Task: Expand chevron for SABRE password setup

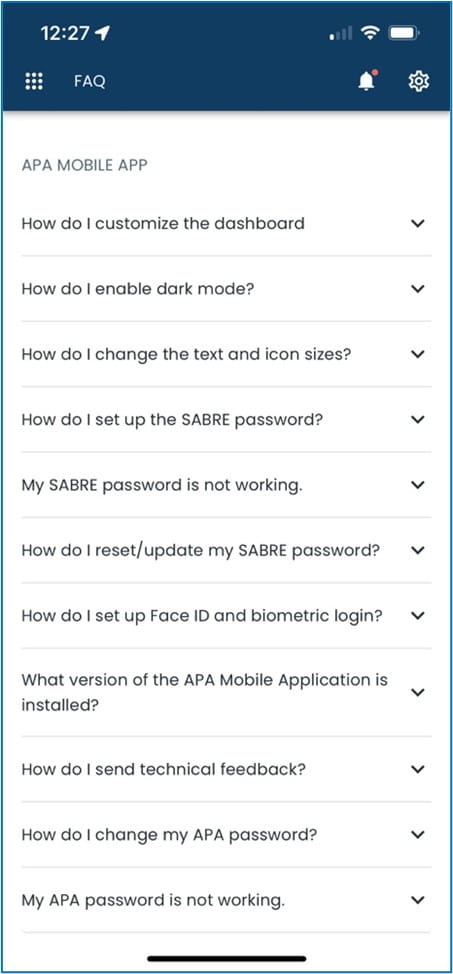Action: tap(418, 419)
